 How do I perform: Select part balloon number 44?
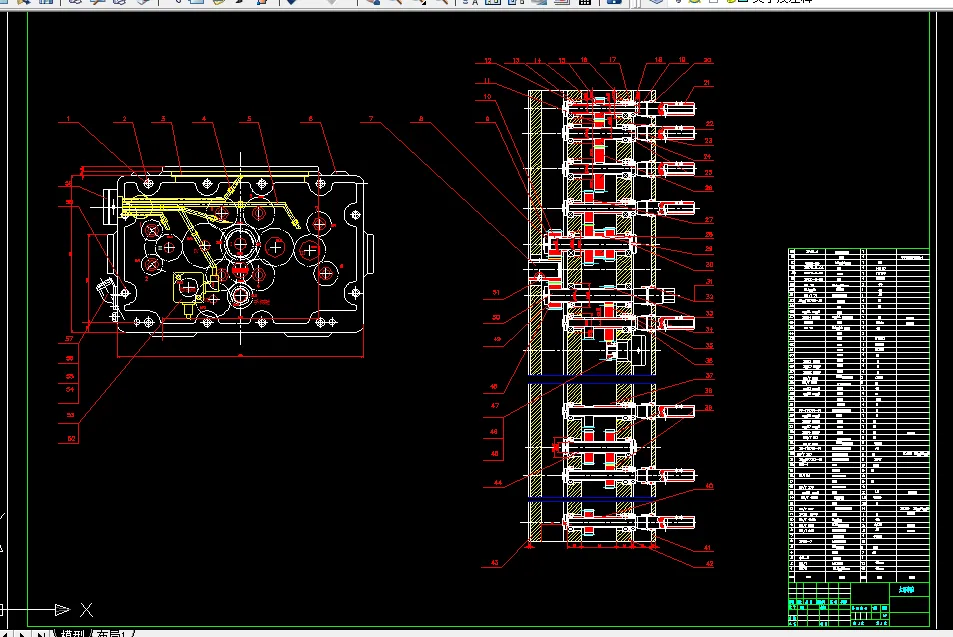(x=498, y=483)
